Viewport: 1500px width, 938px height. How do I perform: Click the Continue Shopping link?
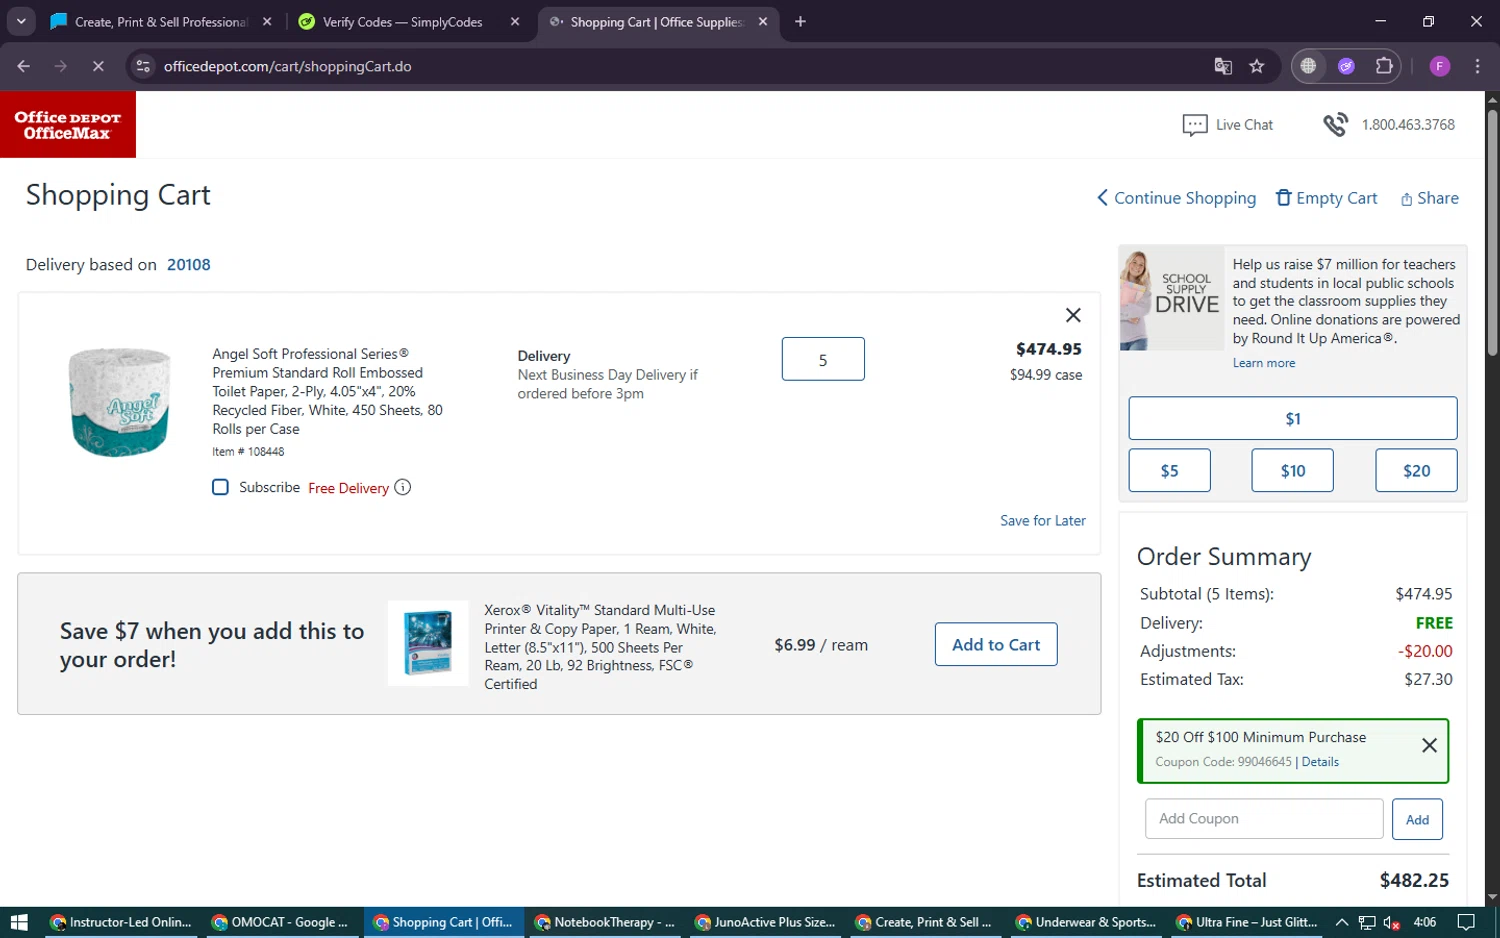coord(1185,198)
